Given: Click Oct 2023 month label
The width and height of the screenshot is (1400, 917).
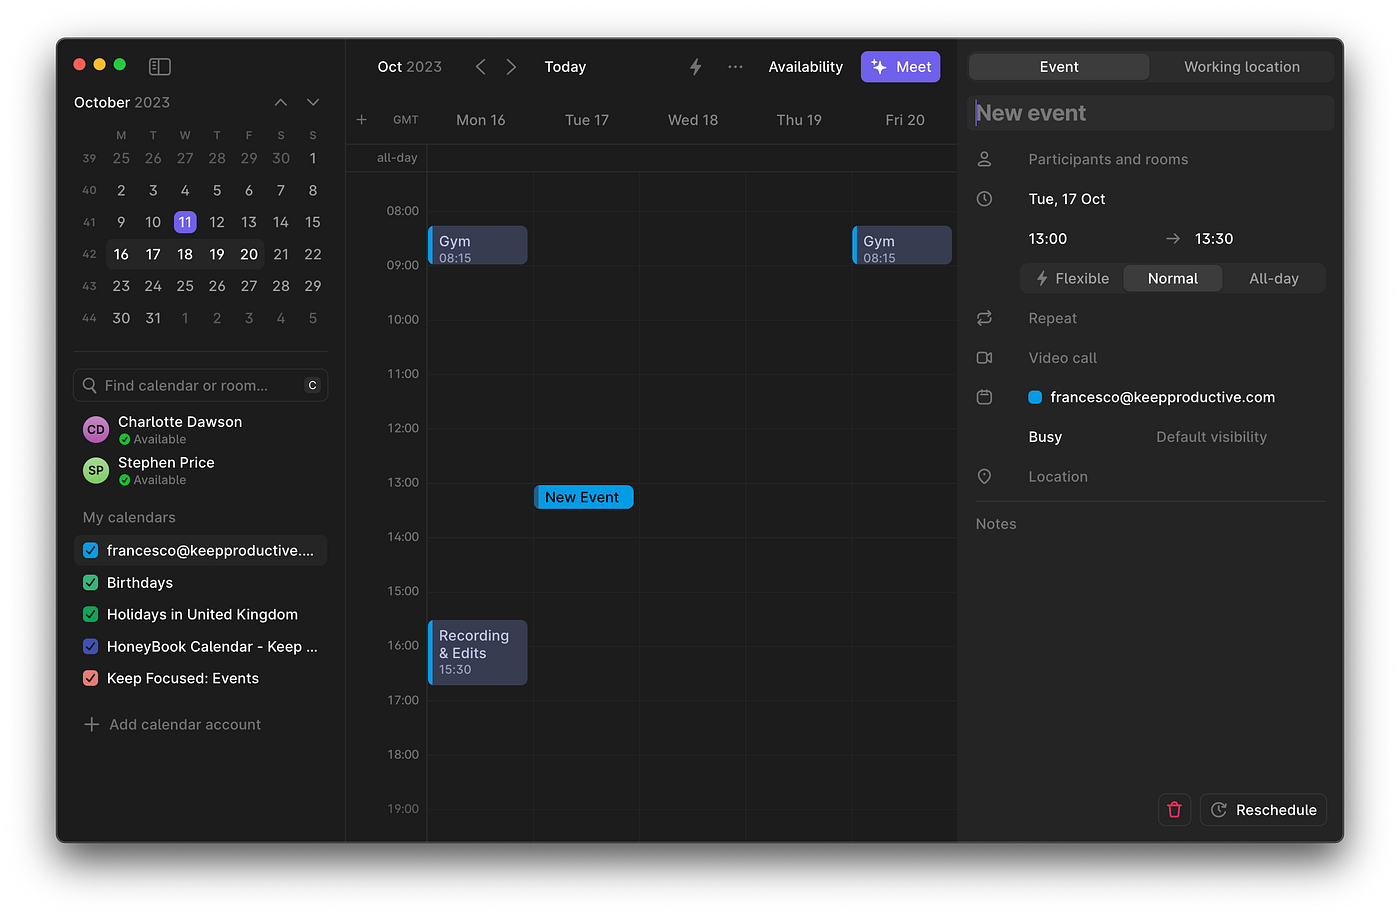Looking at the screenshot, I should point(409,67).
